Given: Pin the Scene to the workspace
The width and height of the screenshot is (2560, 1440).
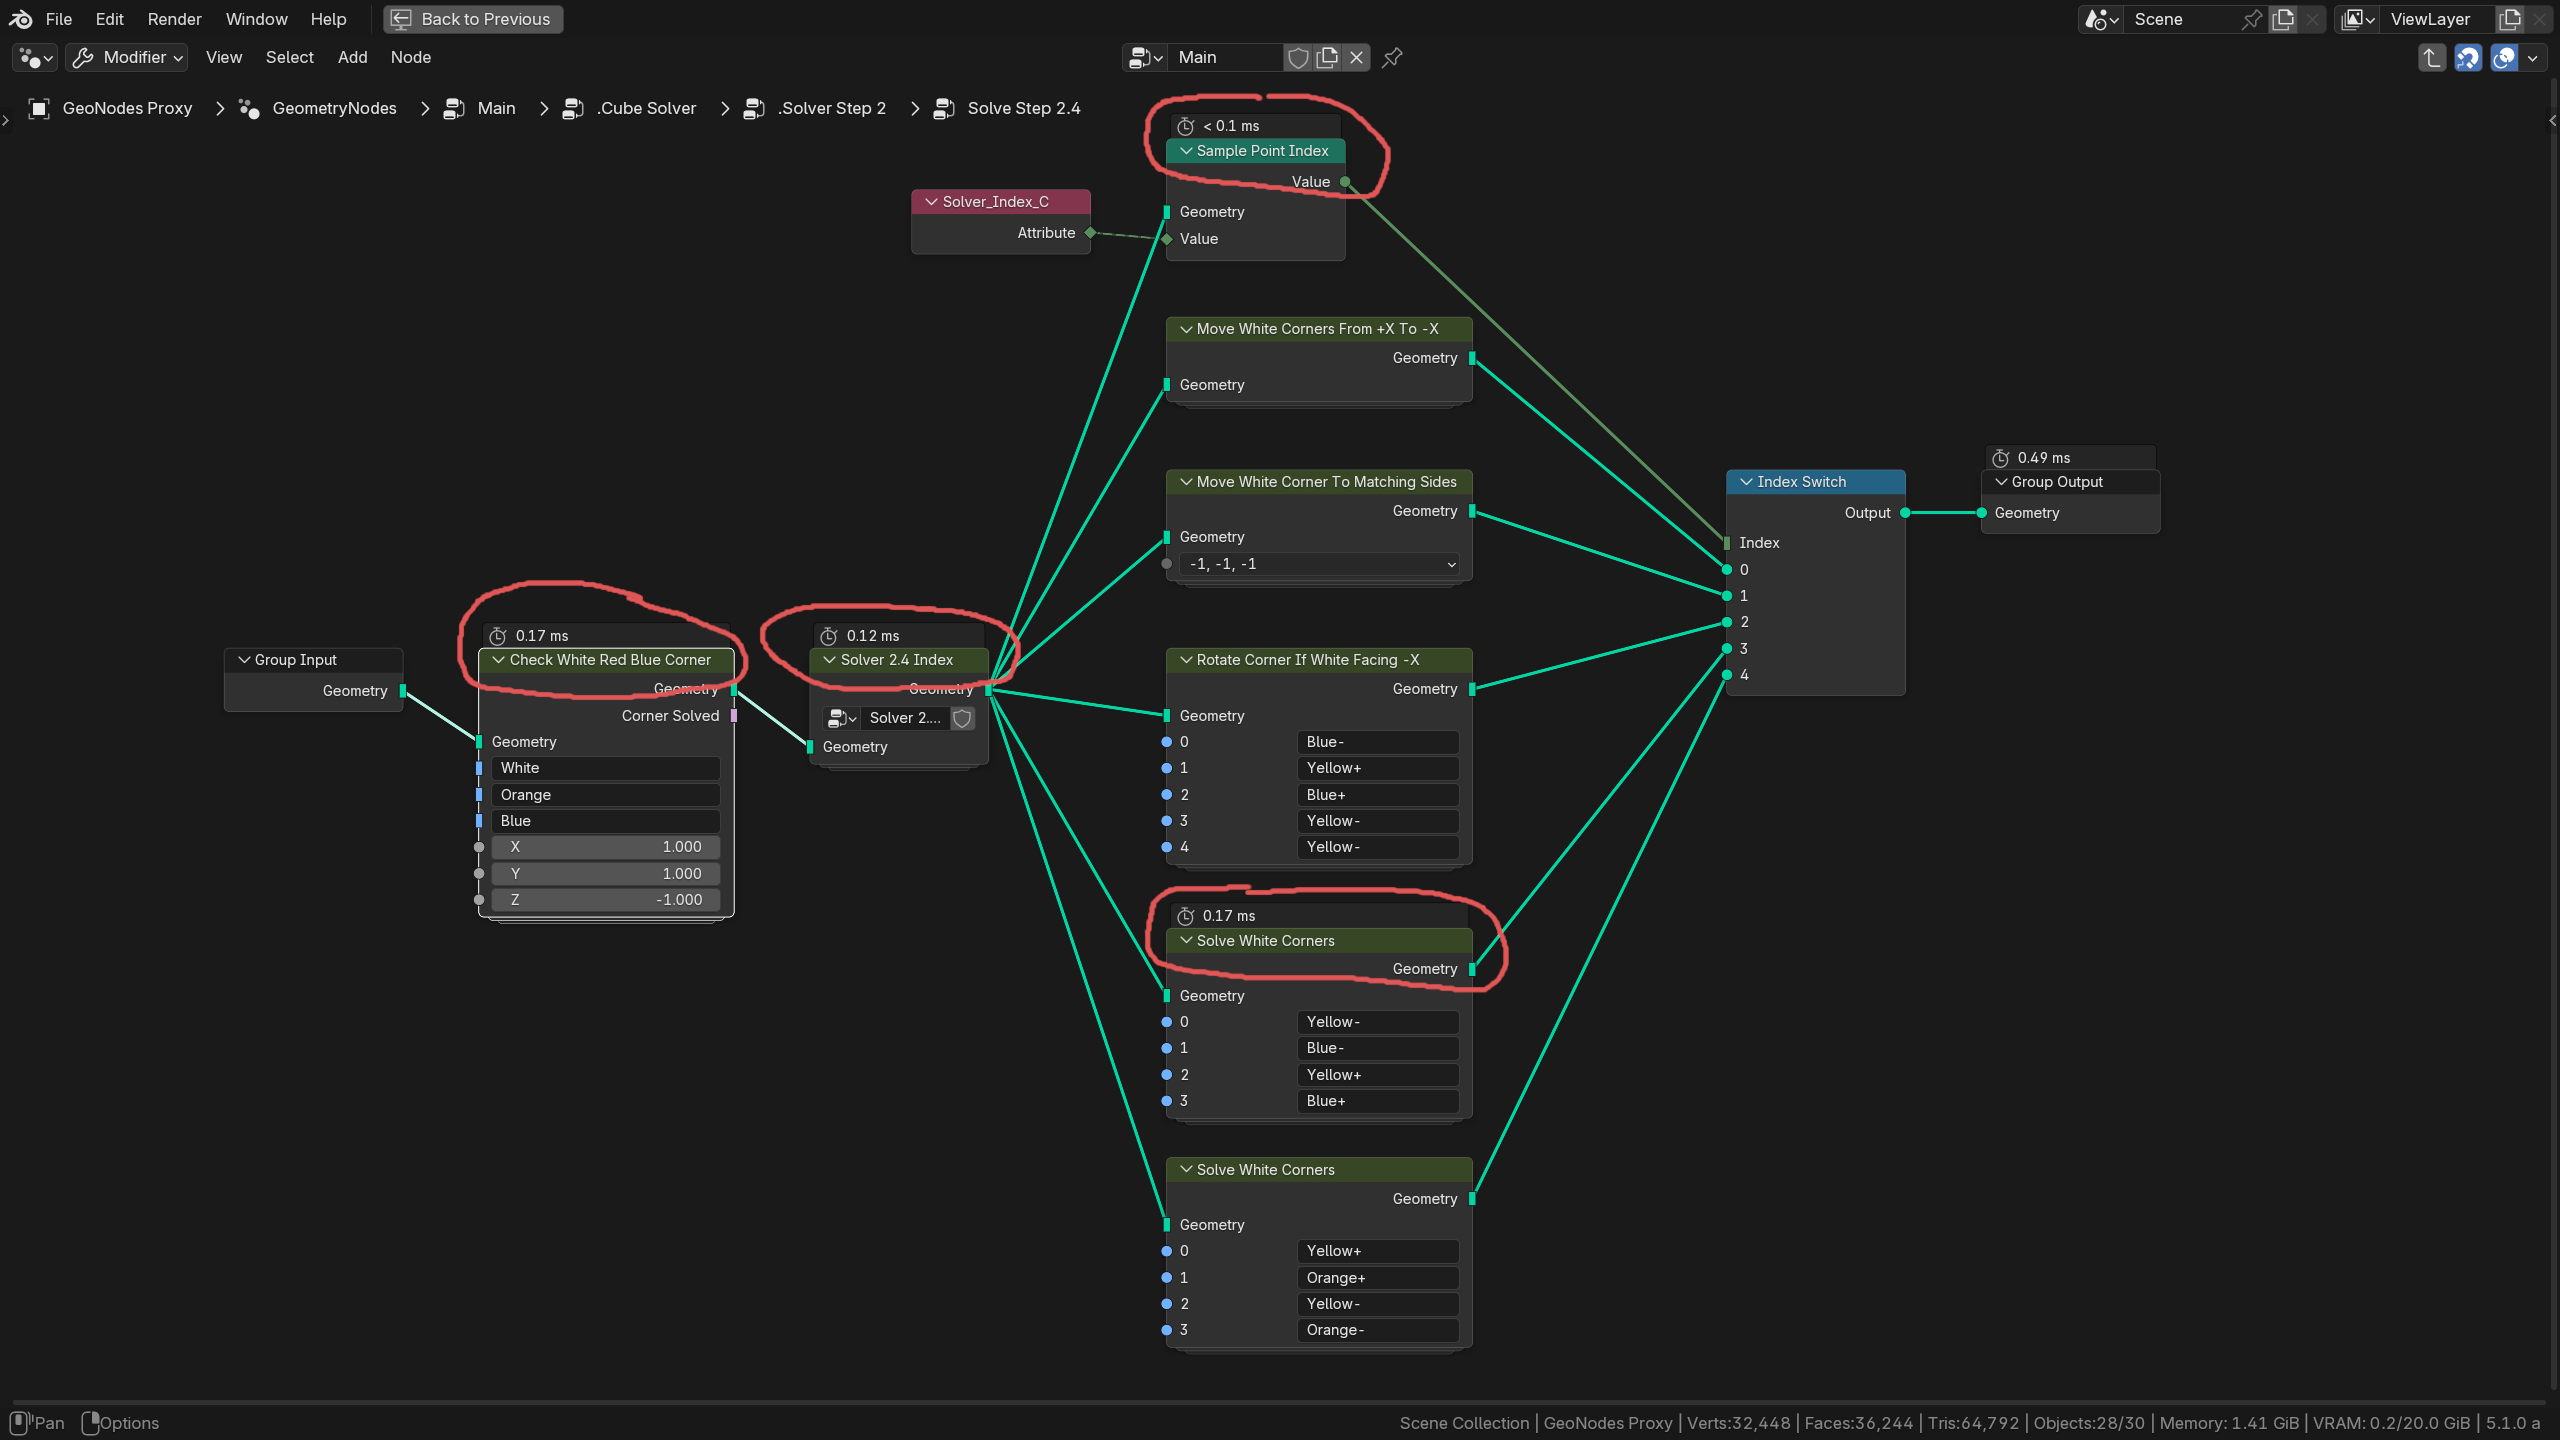Looking at the screenshot, I should tap(2251, 19).
